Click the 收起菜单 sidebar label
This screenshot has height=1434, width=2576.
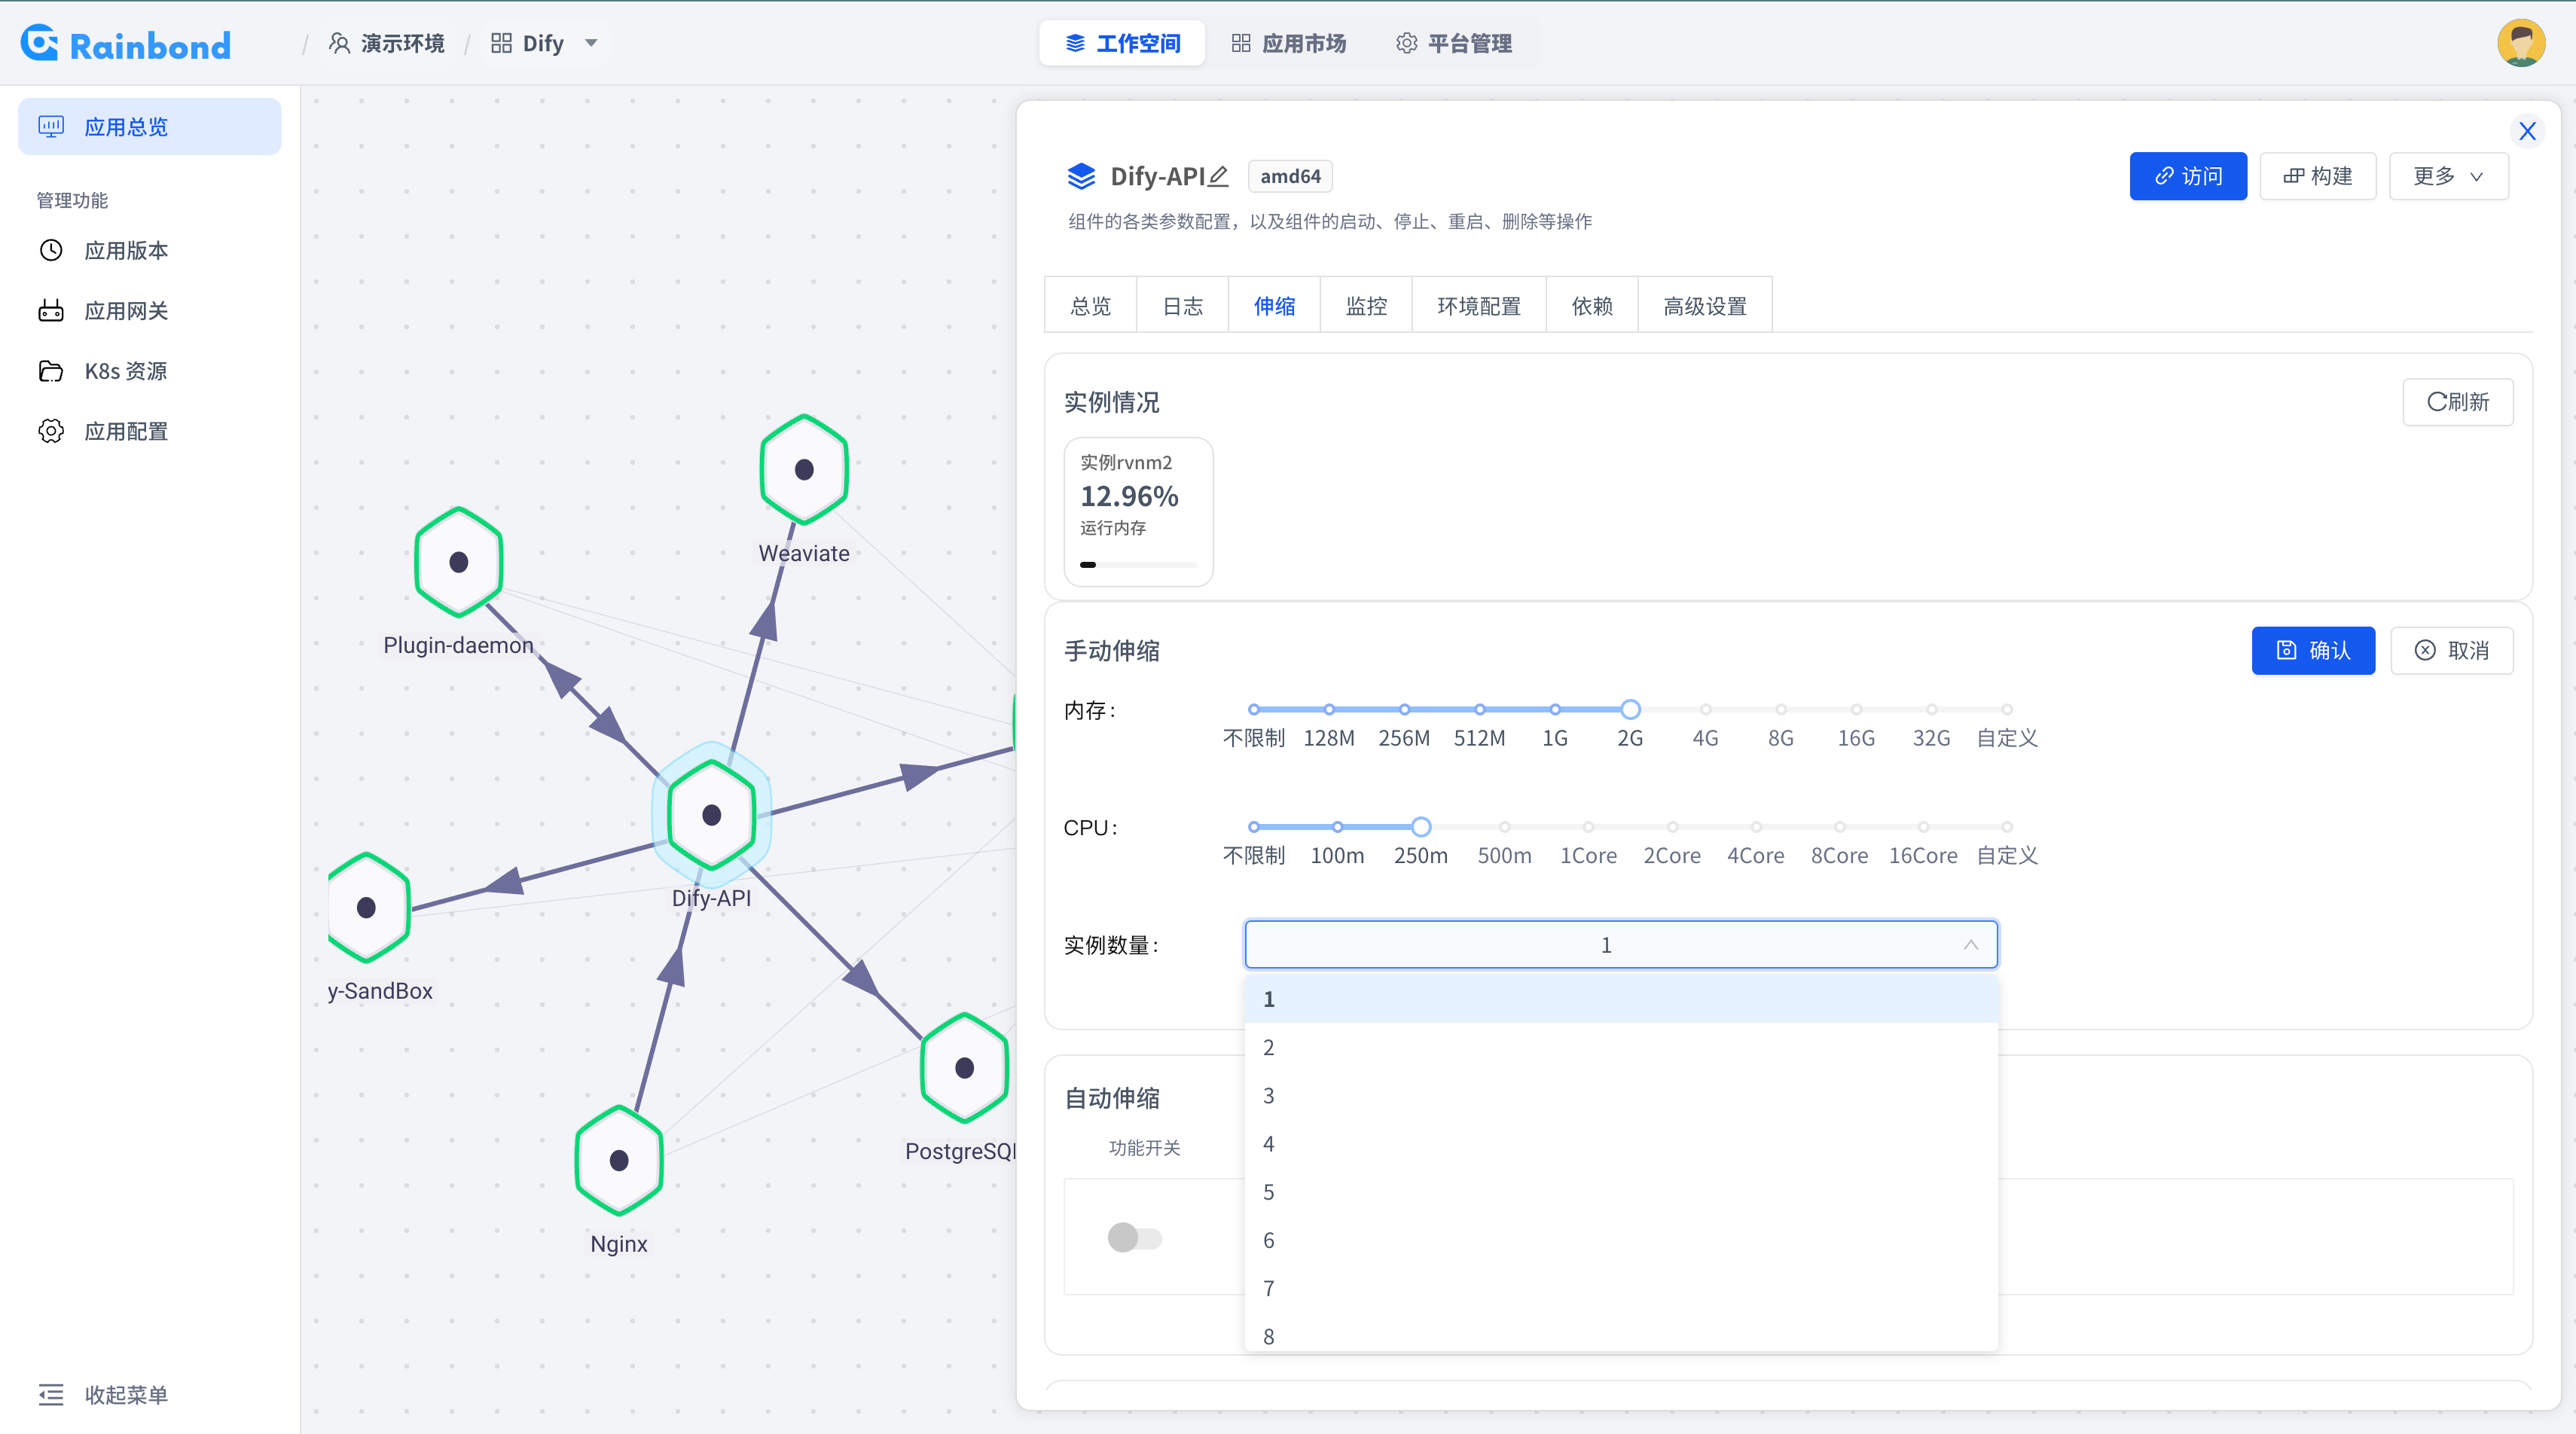point(126,1394)
